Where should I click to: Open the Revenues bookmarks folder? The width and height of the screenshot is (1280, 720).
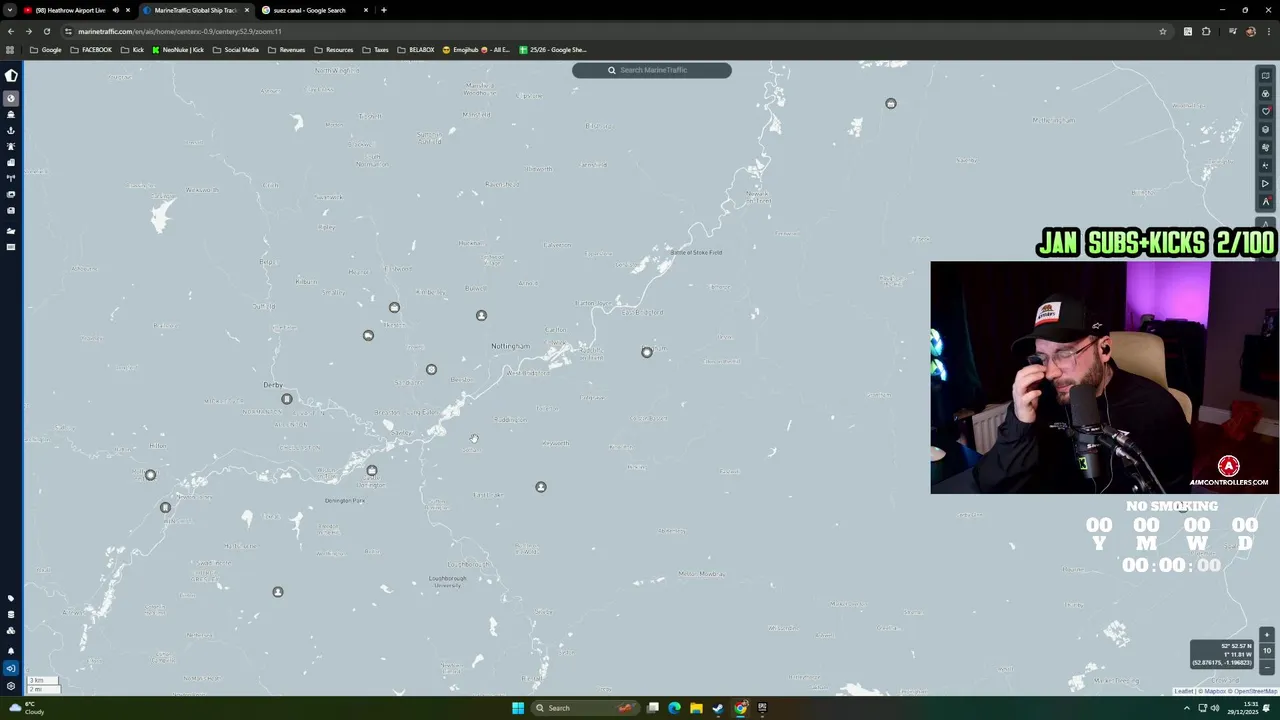(x=287, y=50)
